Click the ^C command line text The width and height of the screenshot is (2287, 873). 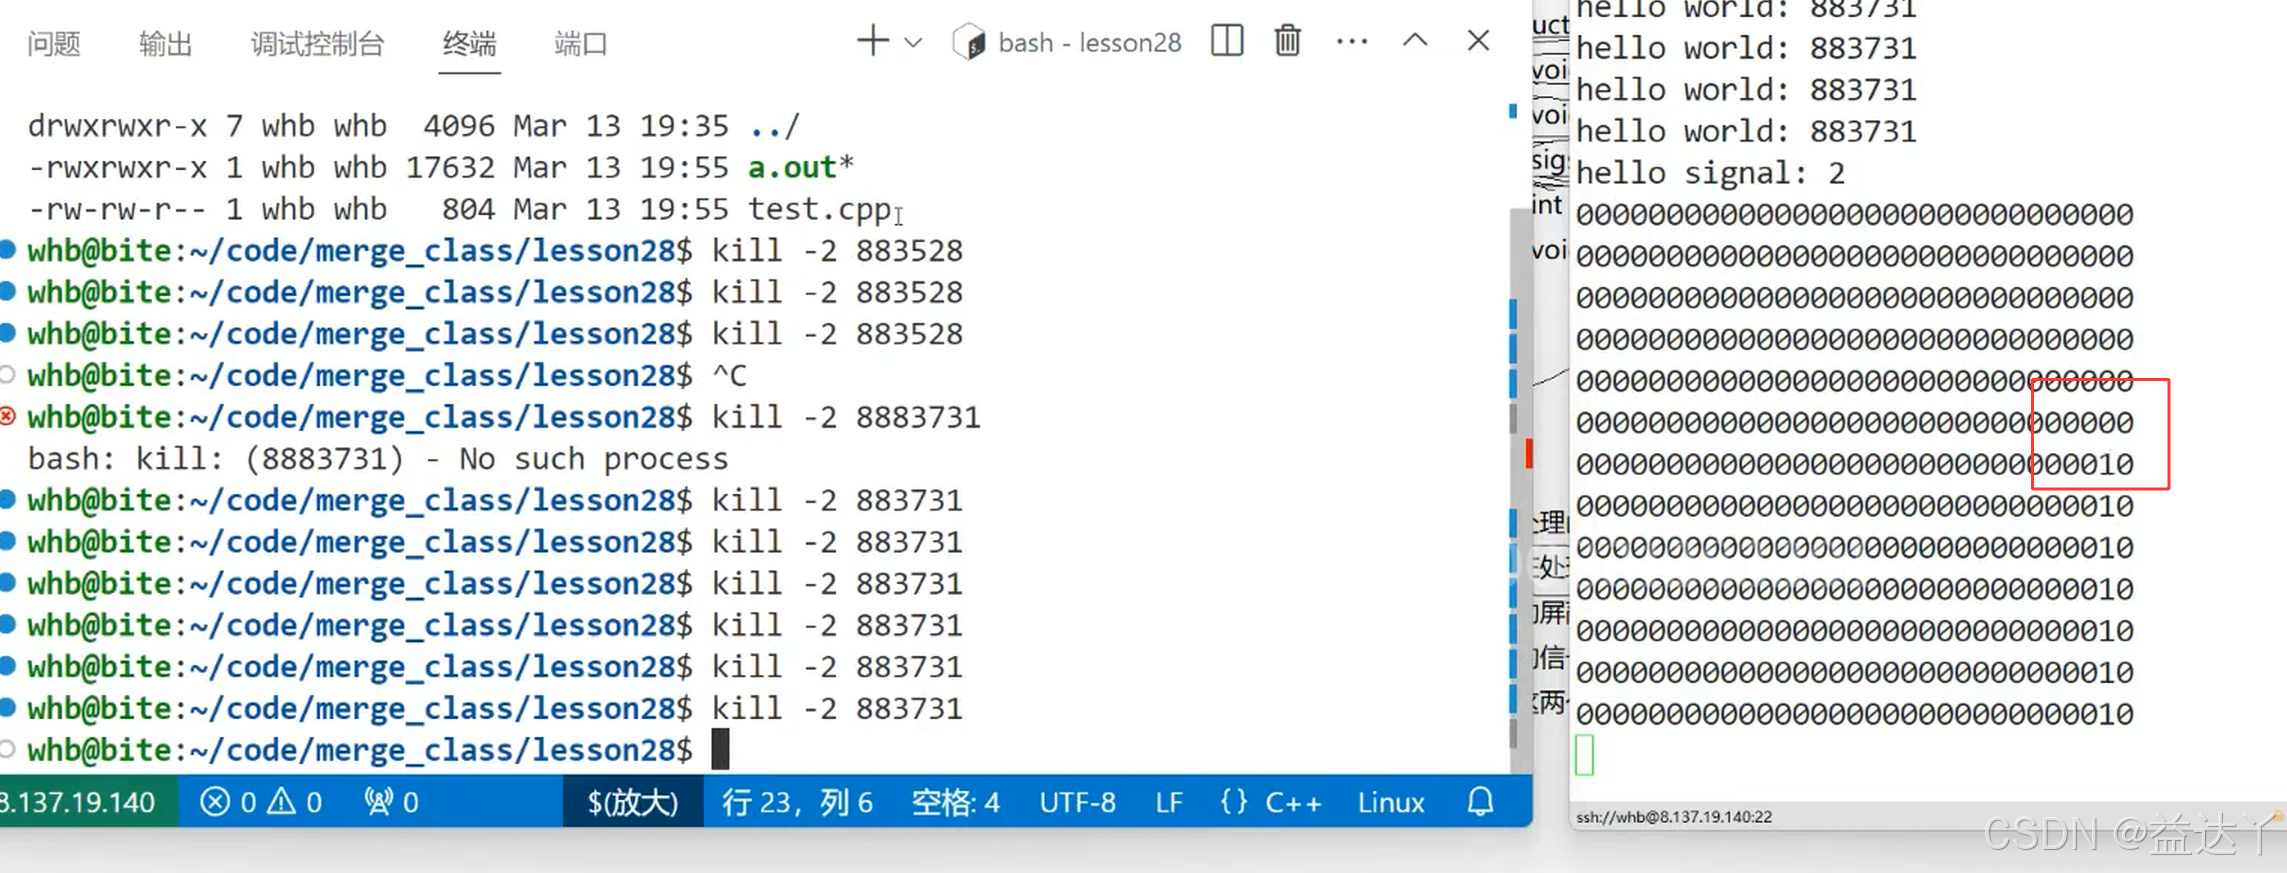729,376
